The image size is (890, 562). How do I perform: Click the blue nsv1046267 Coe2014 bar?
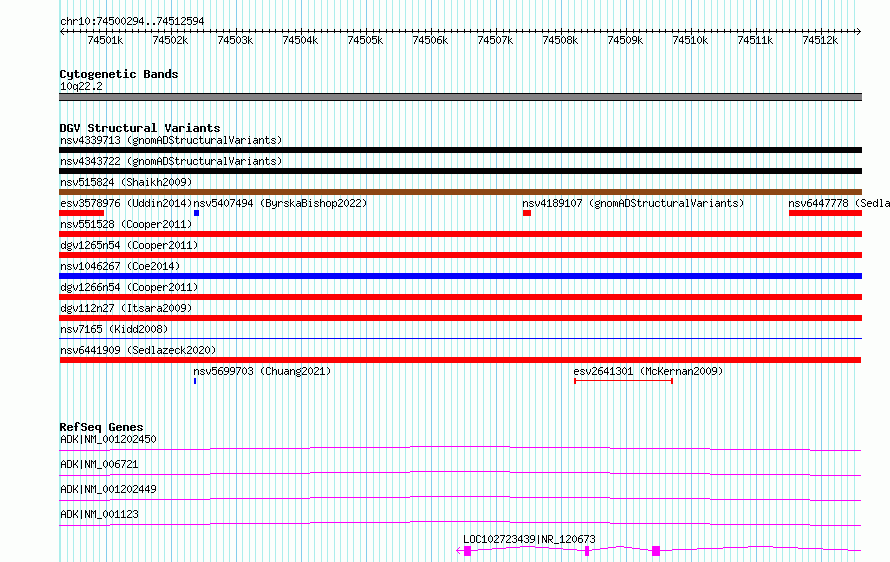(x=460, y=276)
